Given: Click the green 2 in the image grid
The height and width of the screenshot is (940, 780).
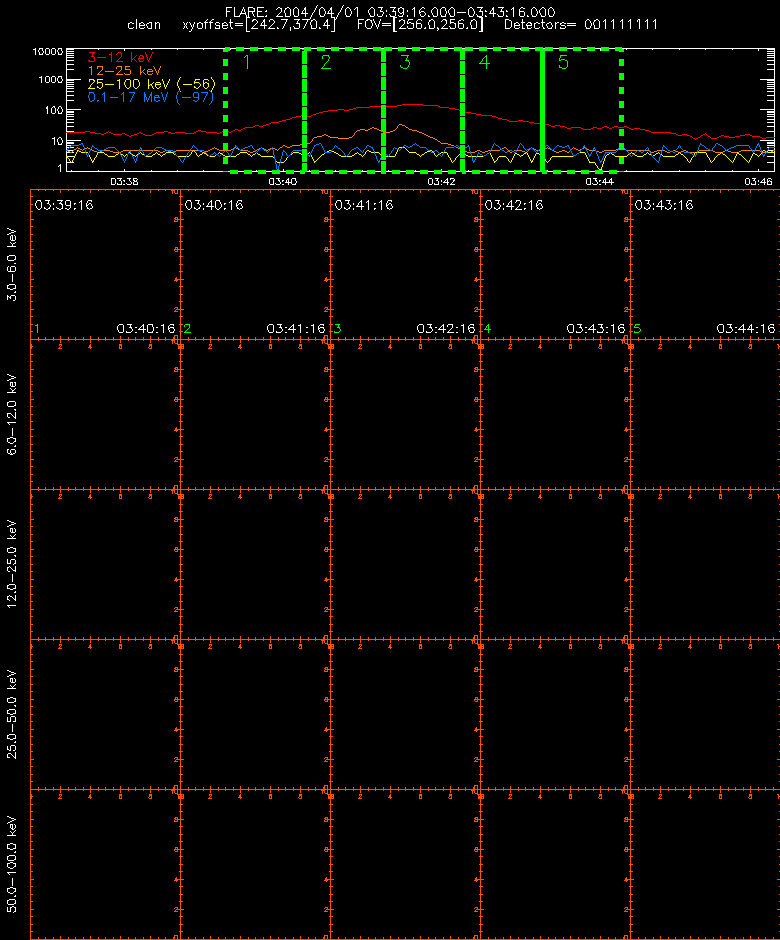Looking at the screenshot, I should pyautogui.click(x=188, y=329).
